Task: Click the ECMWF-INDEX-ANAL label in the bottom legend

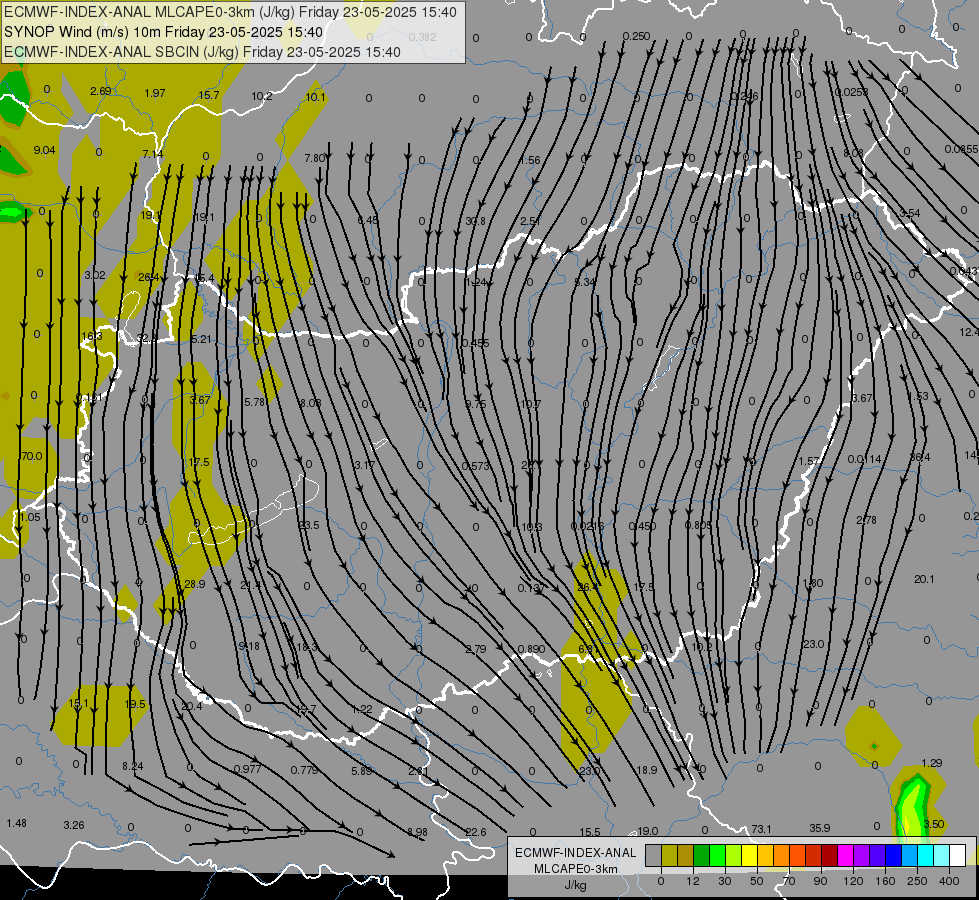Action: pos(575,853)
